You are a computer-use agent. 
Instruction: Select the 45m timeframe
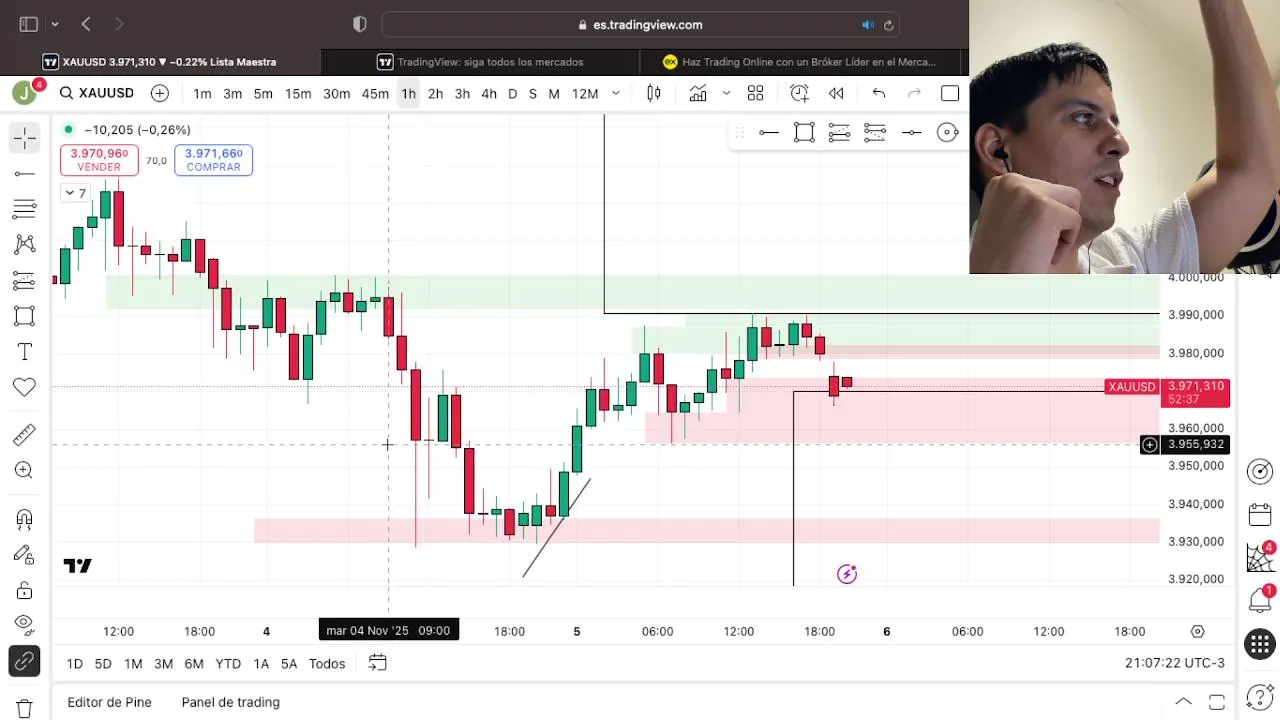click(x=375, y=94)
